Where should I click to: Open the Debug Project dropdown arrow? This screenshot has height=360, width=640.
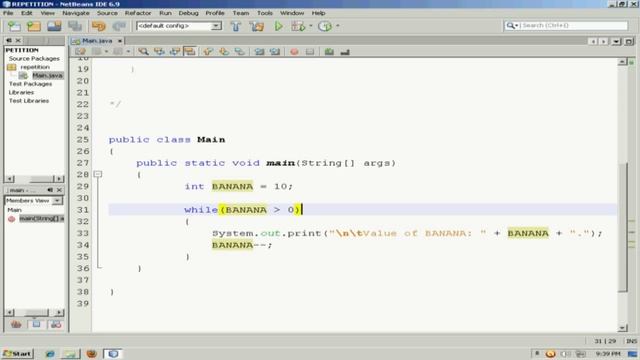[x=311, y=26]
